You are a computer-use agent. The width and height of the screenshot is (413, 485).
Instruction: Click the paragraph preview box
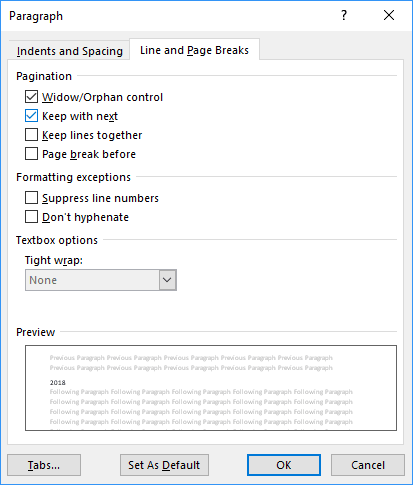click(211, 388)
